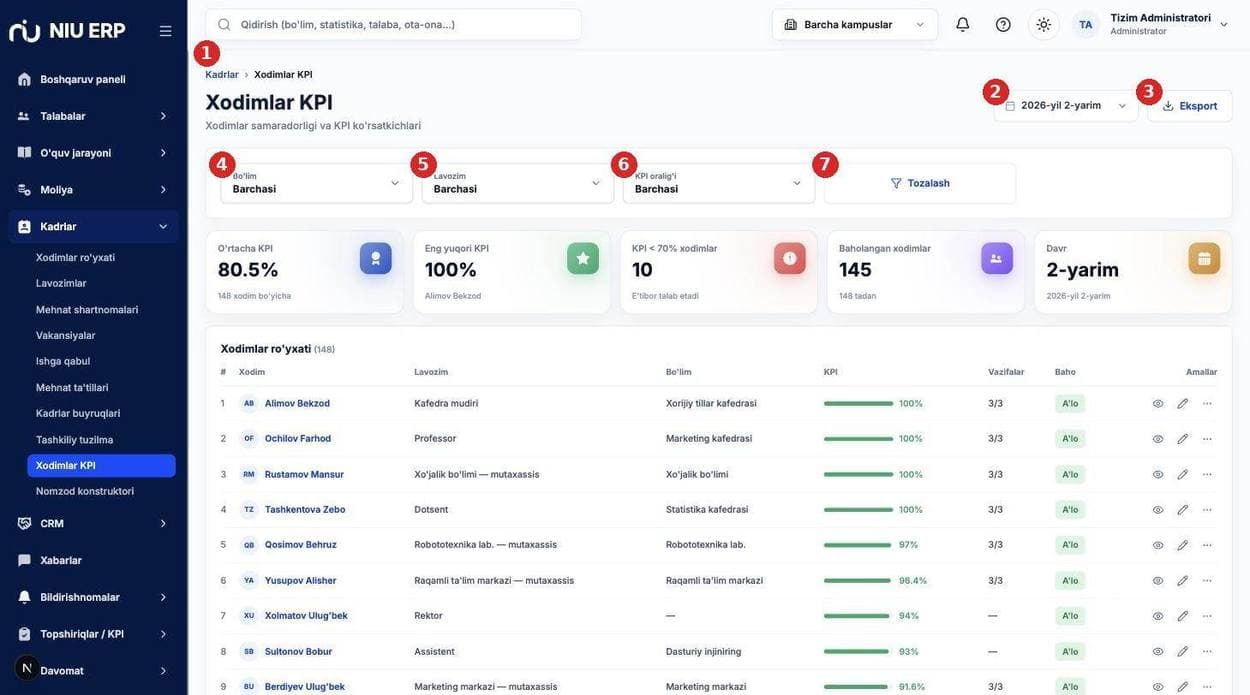Image resolution: width=1250 pixels, height=695 pixels.
Task: Focus the Qidirish search field
Action: (393, 24)
